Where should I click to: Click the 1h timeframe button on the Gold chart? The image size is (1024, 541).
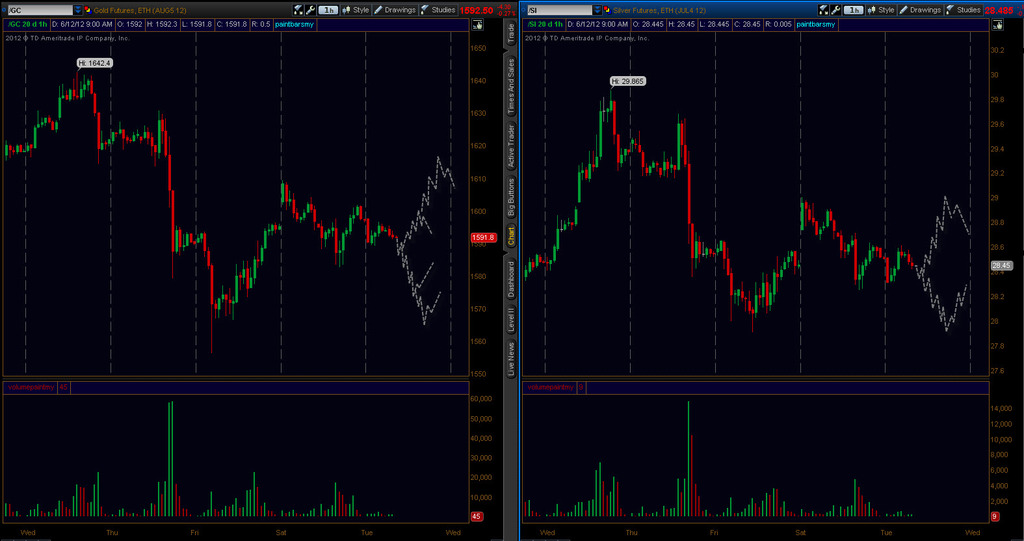[x=329, y=10]
